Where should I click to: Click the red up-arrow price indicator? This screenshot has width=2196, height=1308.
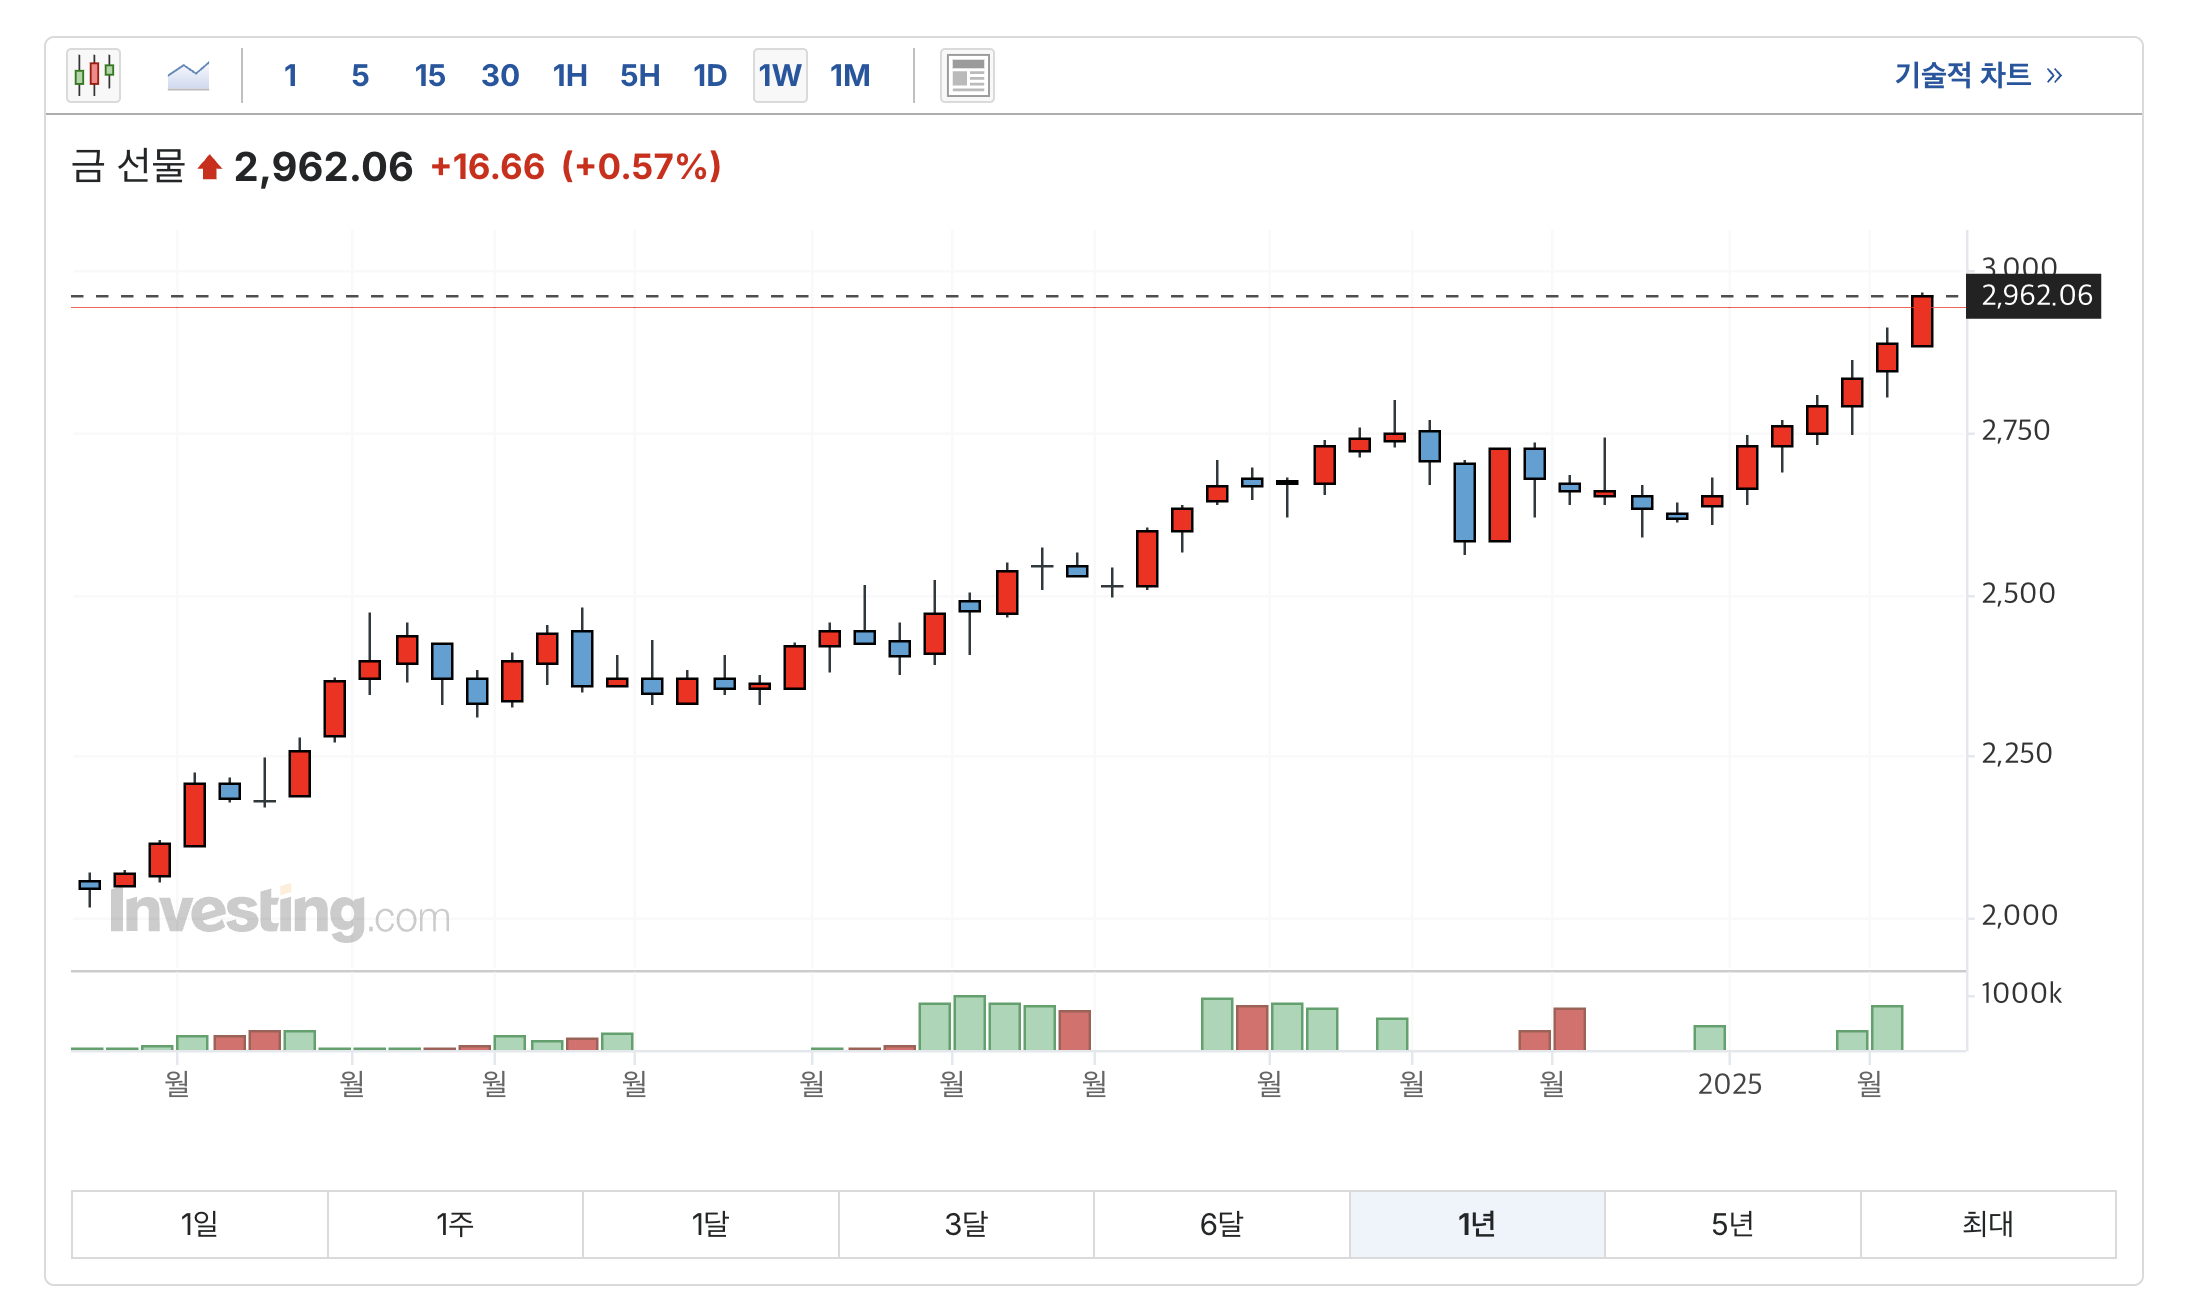point(209,167)
